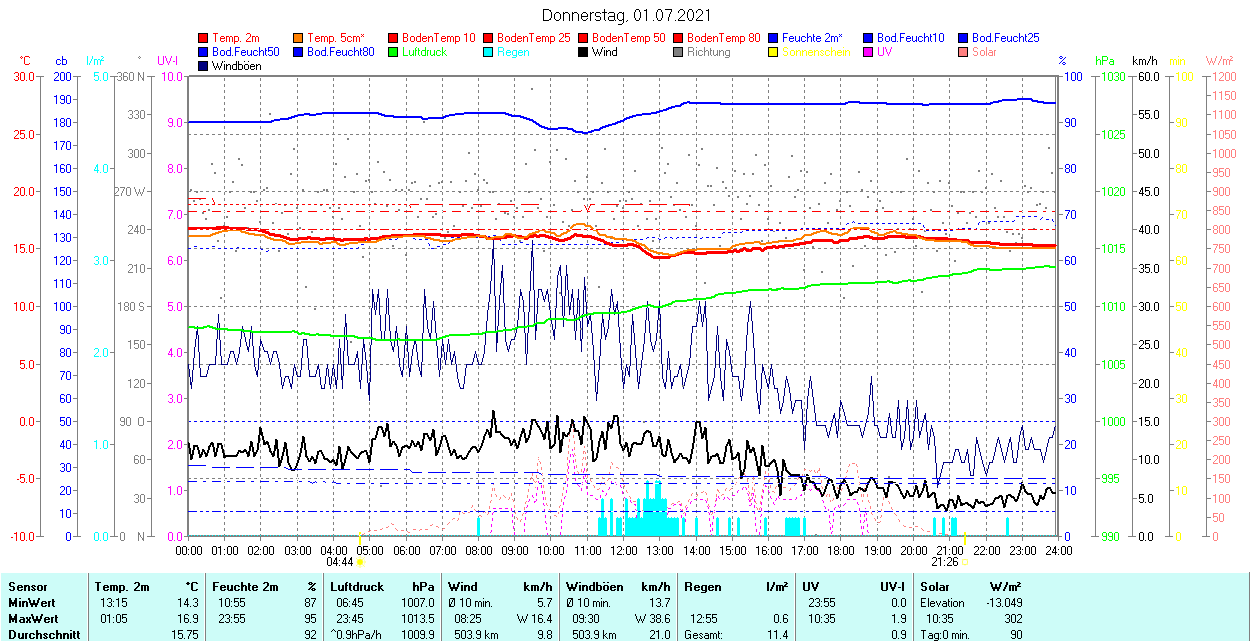Screen dimensions: 1250x641
Task: Select the Durchschnitt row label
Action: click(43, 634)
